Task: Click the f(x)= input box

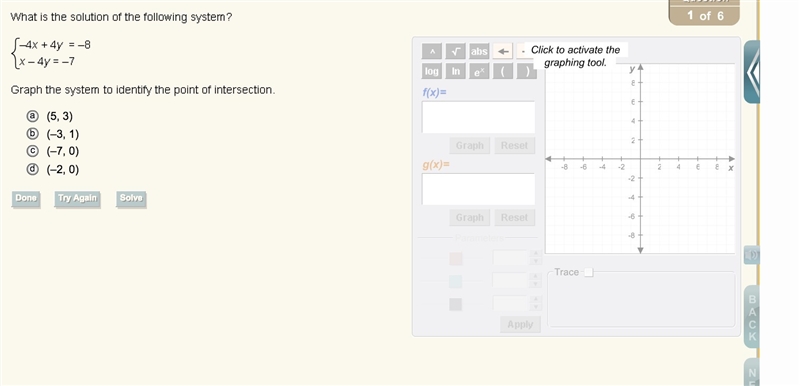Action: click(478, 117)
